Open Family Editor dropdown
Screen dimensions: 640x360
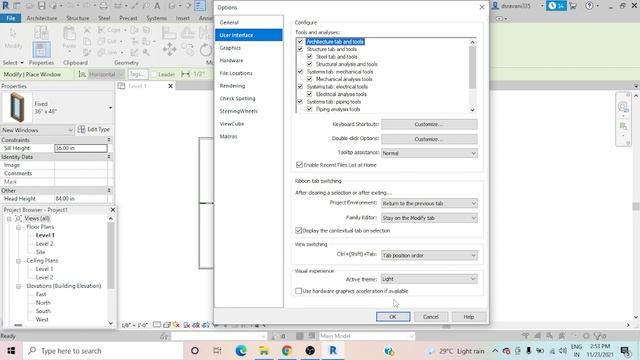pyautogui.click(x=429, y=218)
